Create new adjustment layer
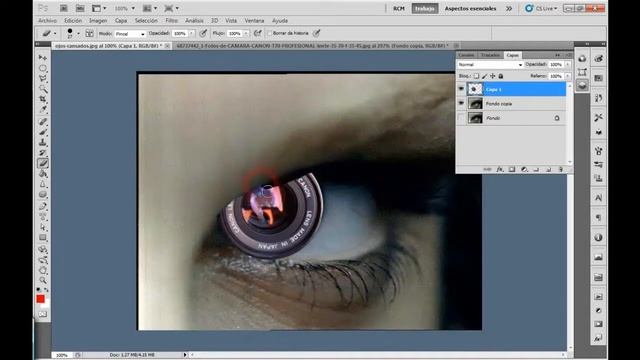 [524, 169]
